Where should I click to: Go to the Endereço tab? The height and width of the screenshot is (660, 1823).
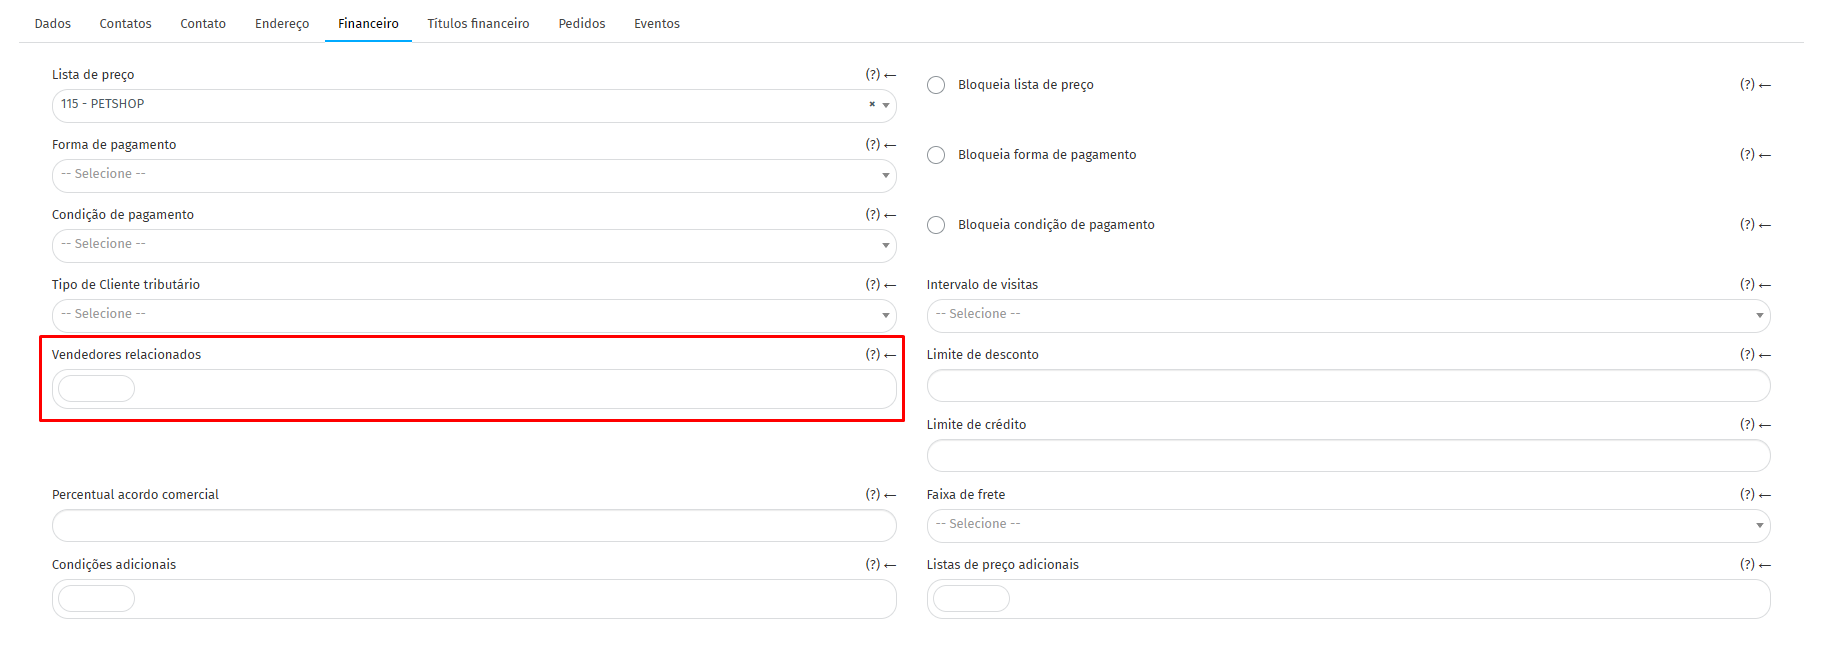282,24
